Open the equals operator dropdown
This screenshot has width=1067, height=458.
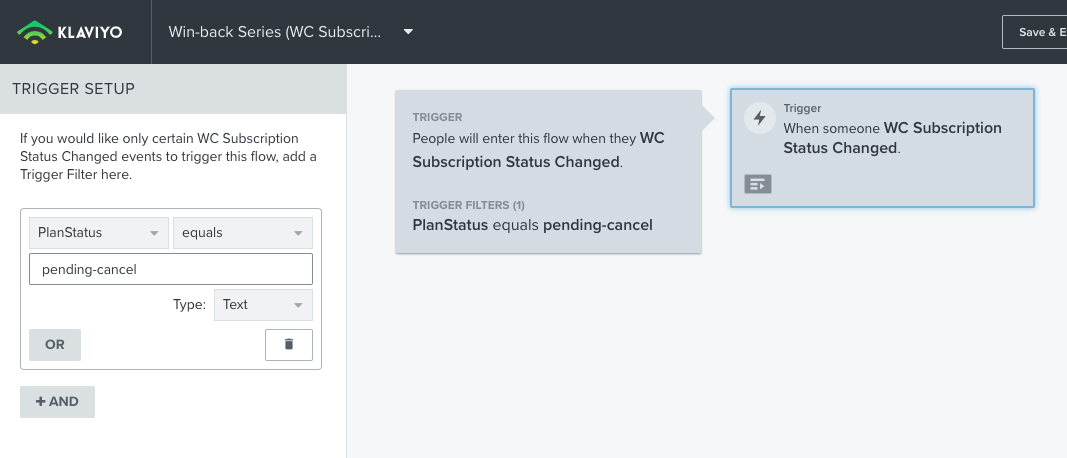pos(243,233)
